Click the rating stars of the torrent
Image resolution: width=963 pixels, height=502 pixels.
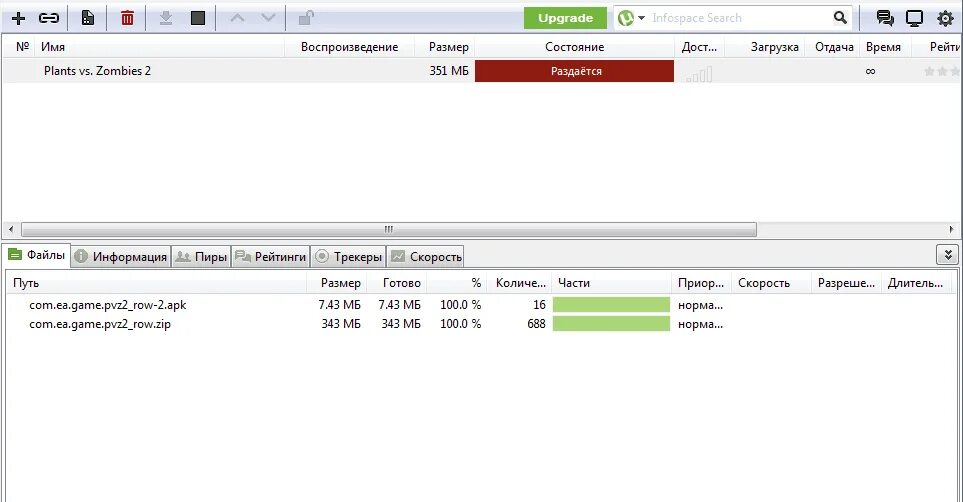click(x=942, y=71)
